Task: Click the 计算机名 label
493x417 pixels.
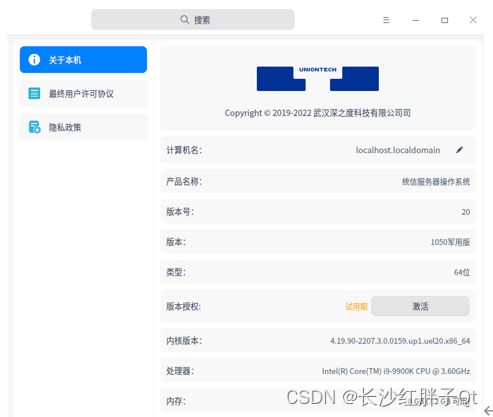Action: click(184, 150)
